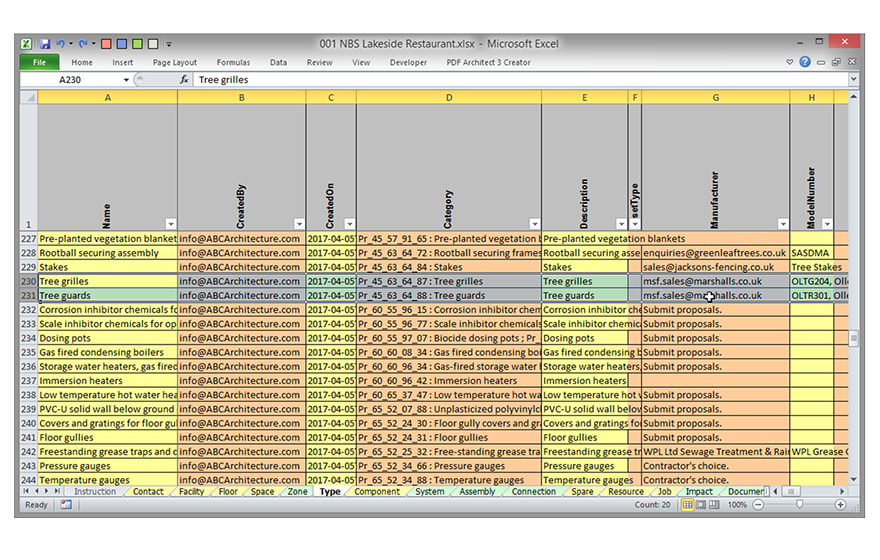Open the Developer ribbon tab

(409, 62)
